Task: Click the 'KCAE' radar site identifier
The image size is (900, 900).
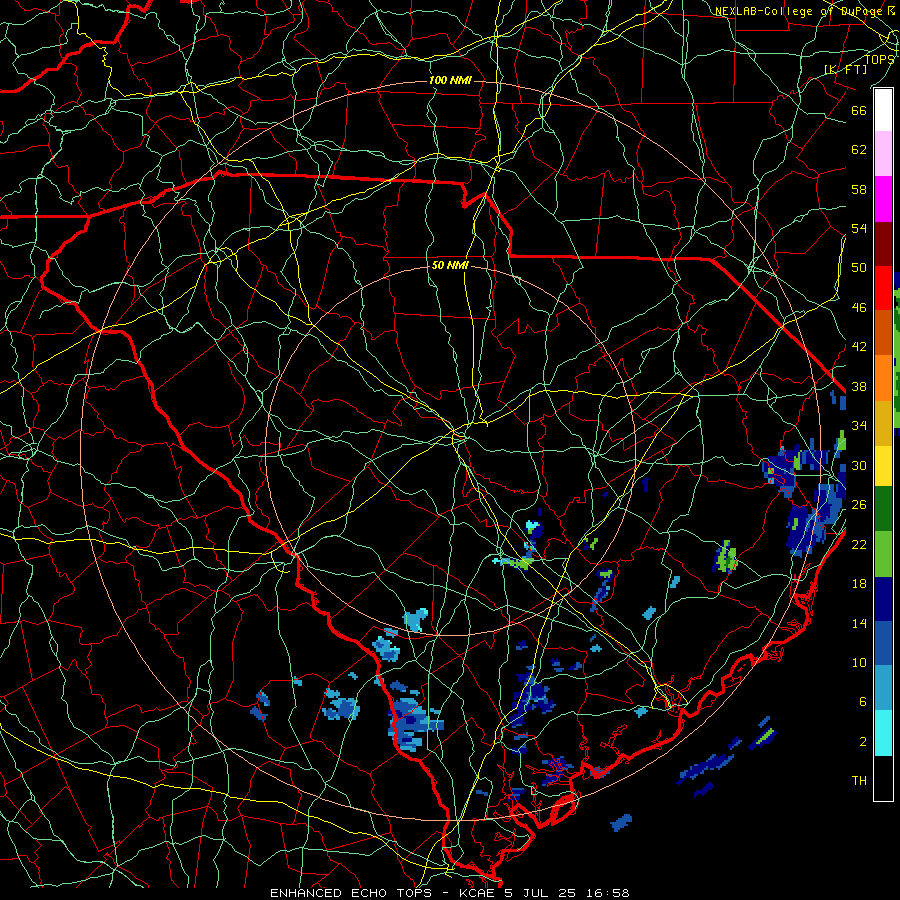Action: point(476,893)
